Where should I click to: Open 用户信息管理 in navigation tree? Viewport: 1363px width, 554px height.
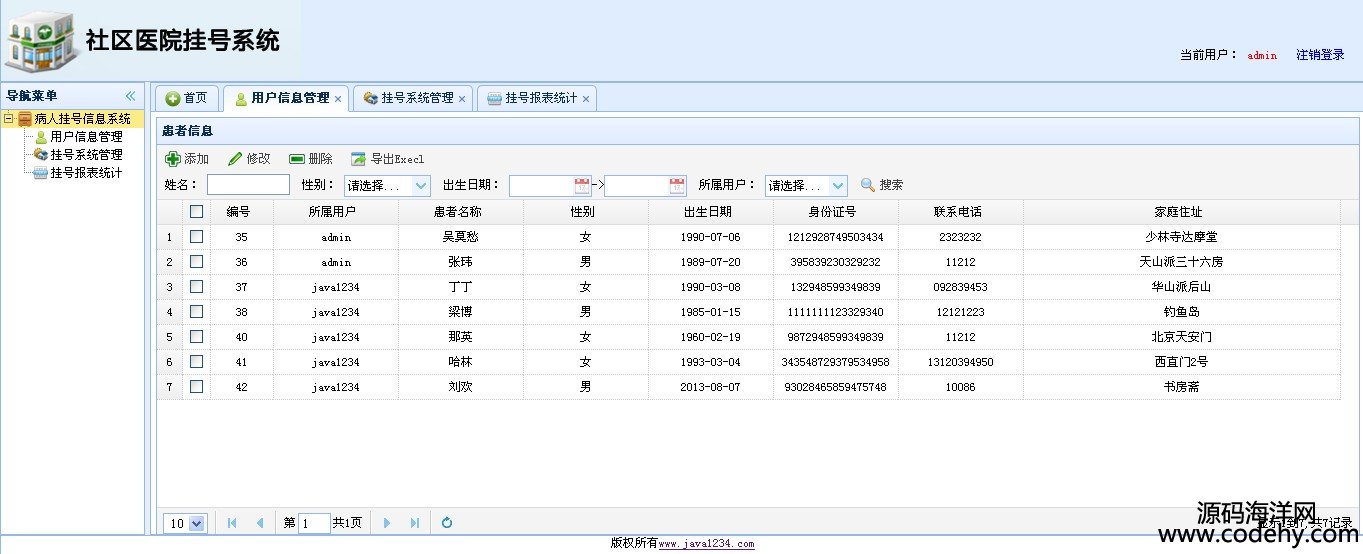[86, 137]
